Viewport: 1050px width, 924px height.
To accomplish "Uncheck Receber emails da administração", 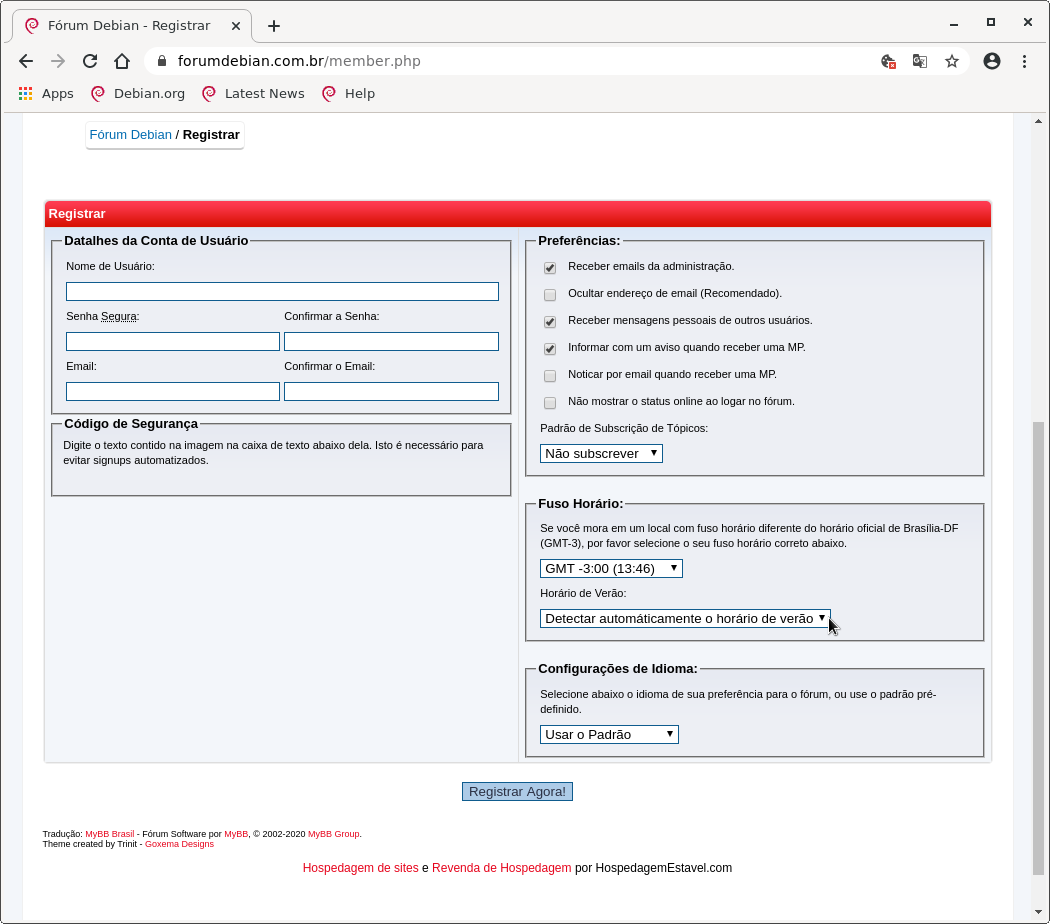I will pyautogui.click(x=550, y=268).
